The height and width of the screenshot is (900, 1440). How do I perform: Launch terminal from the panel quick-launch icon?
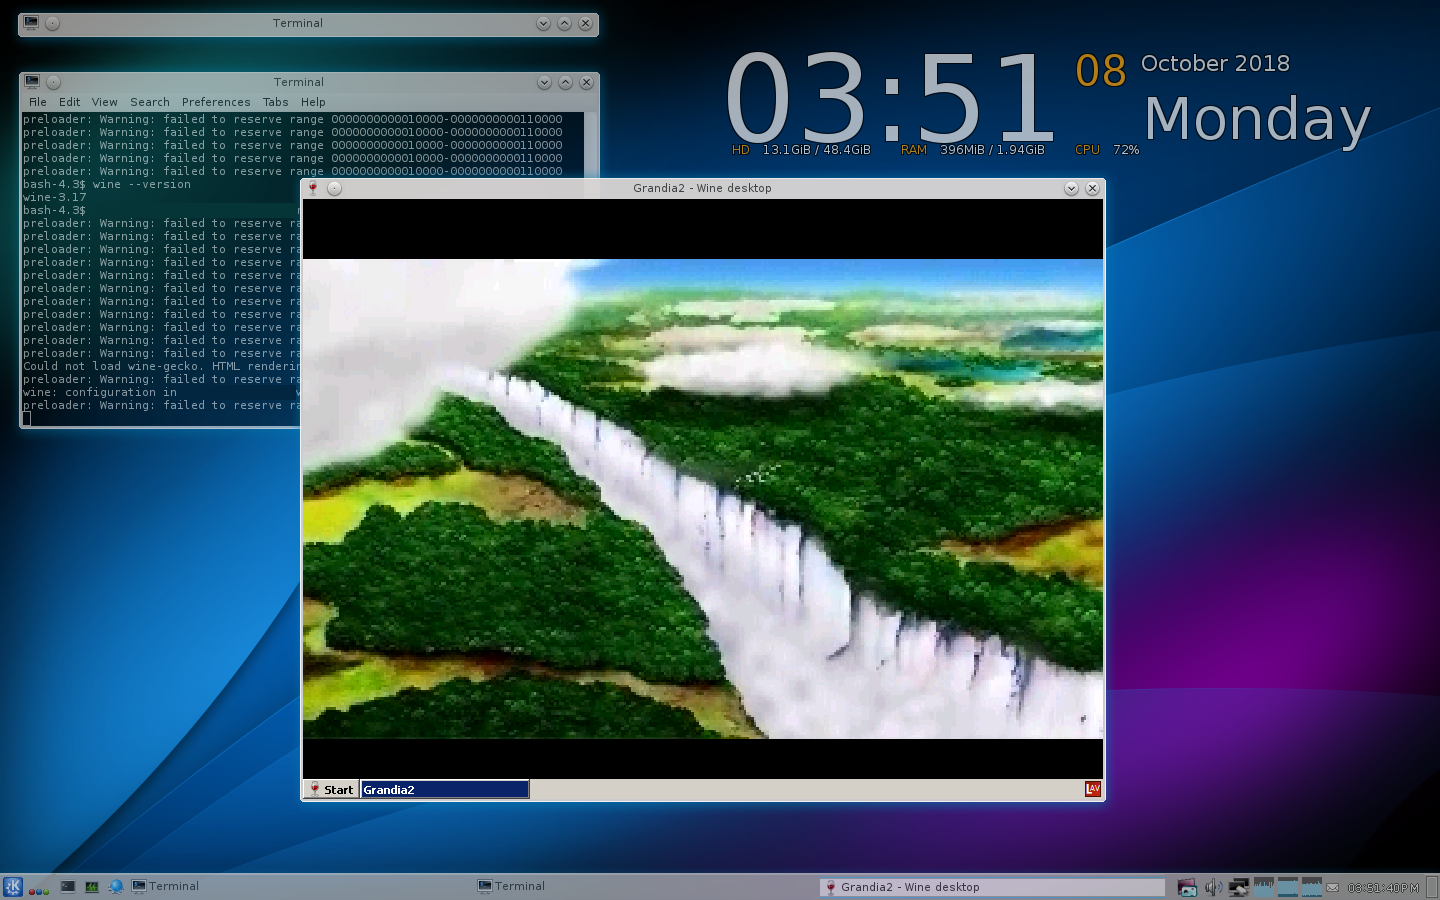click(68, 886)
